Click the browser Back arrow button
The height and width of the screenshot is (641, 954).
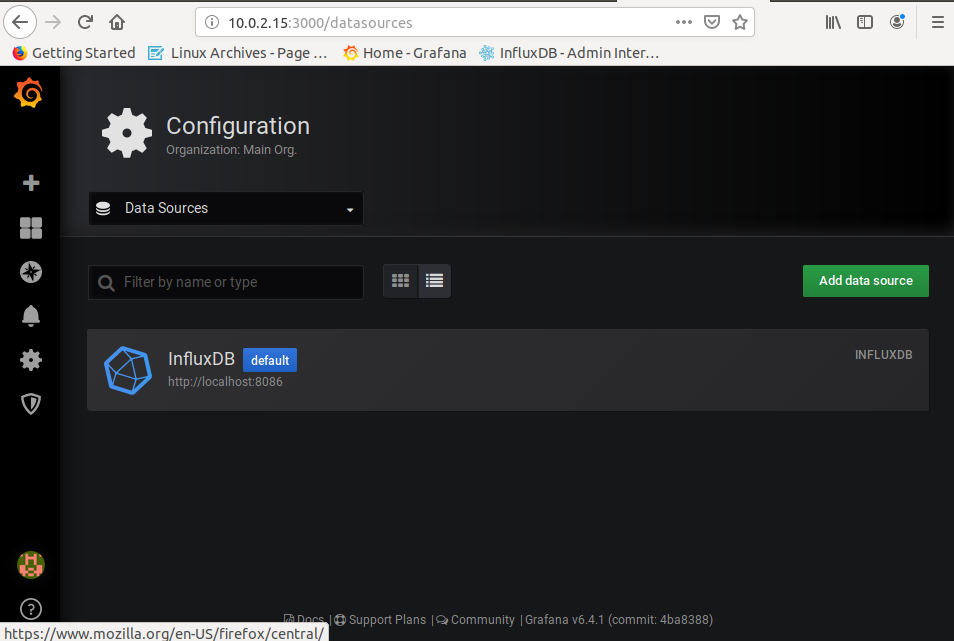20,23
